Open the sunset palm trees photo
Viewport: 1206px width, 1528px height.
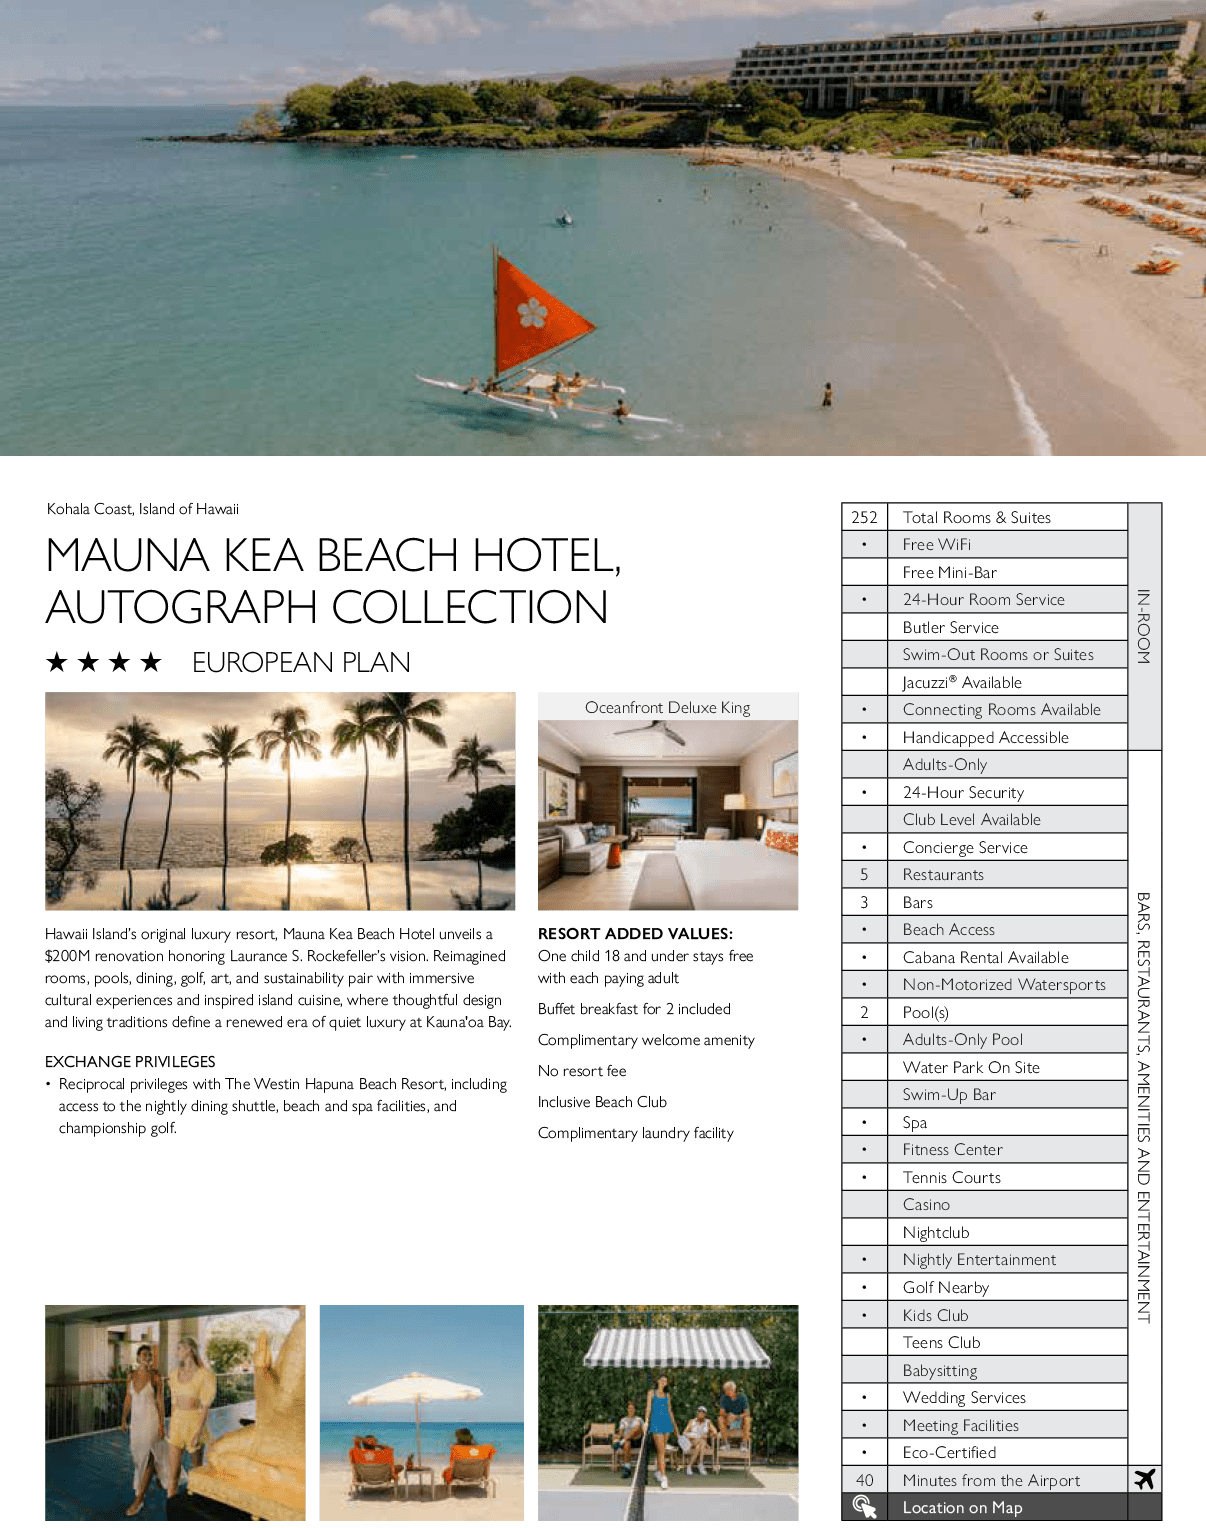280,801
